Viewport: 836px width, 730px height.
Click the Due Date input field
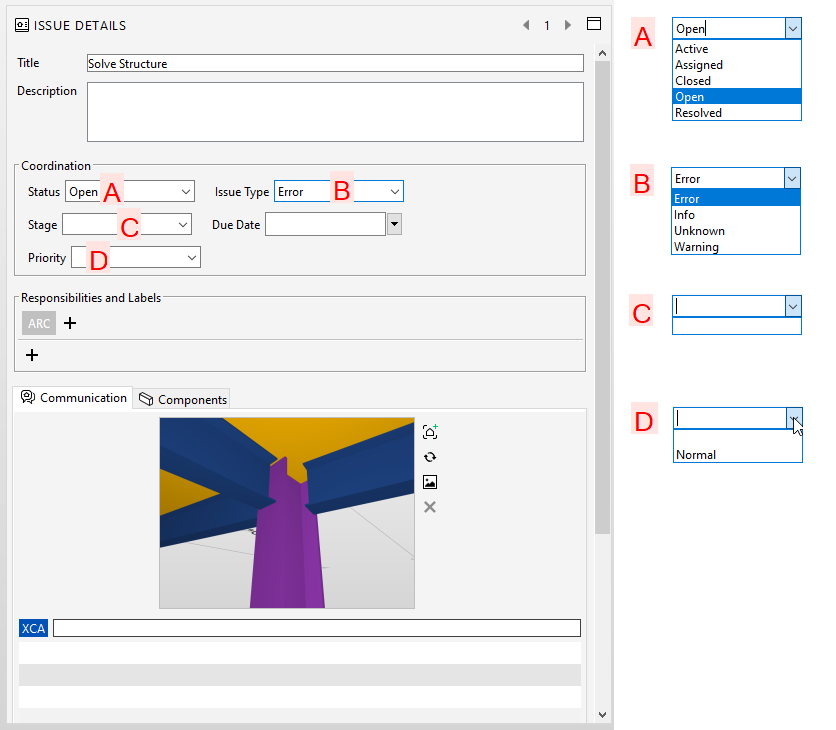(326, 224)
